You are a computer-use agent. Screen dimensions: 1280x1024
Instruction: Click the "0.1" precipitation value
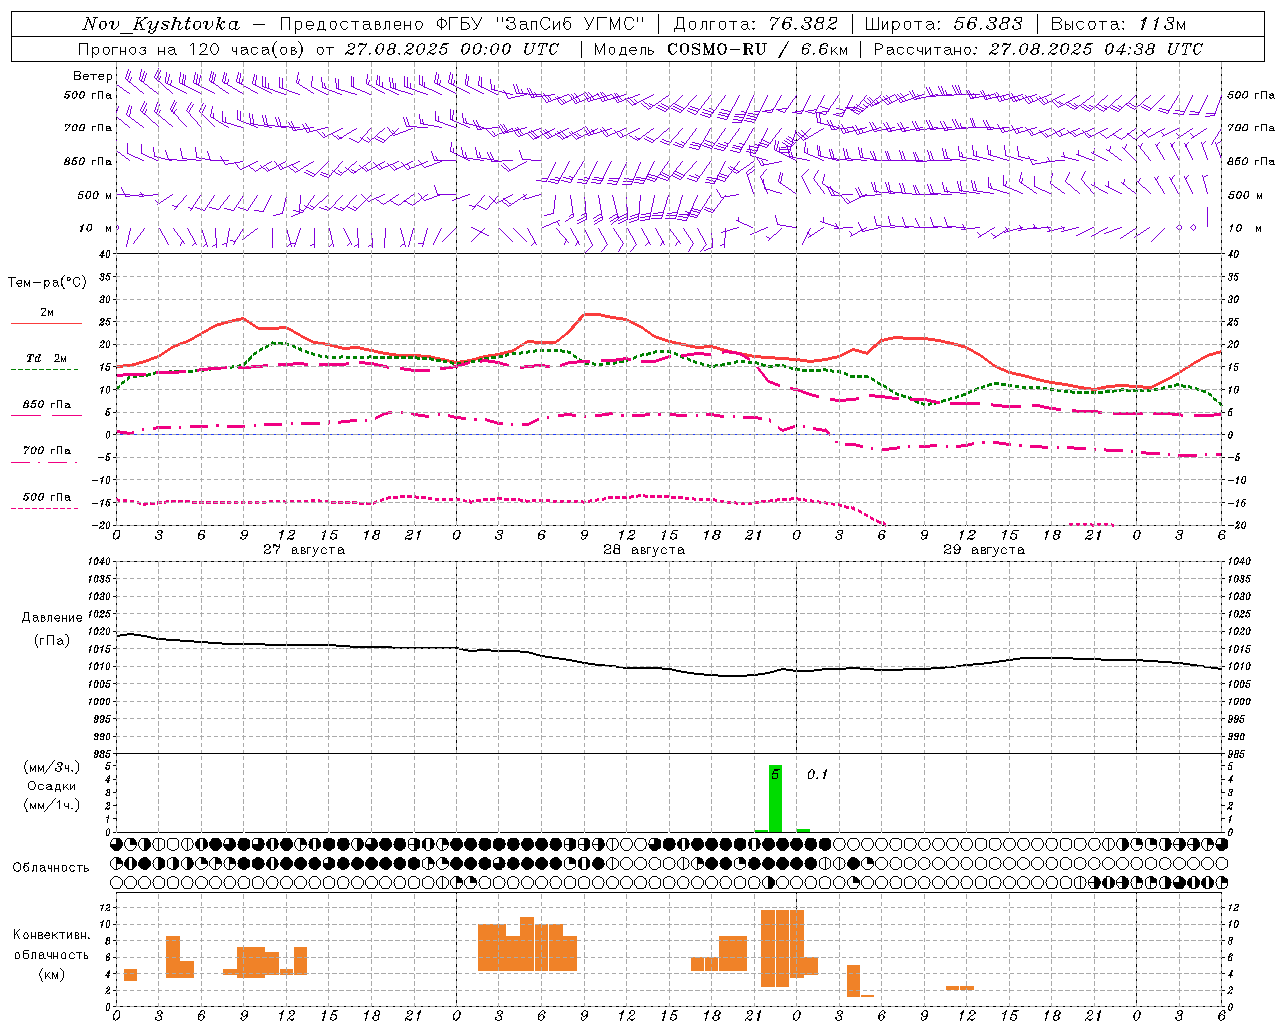[818, 774]
